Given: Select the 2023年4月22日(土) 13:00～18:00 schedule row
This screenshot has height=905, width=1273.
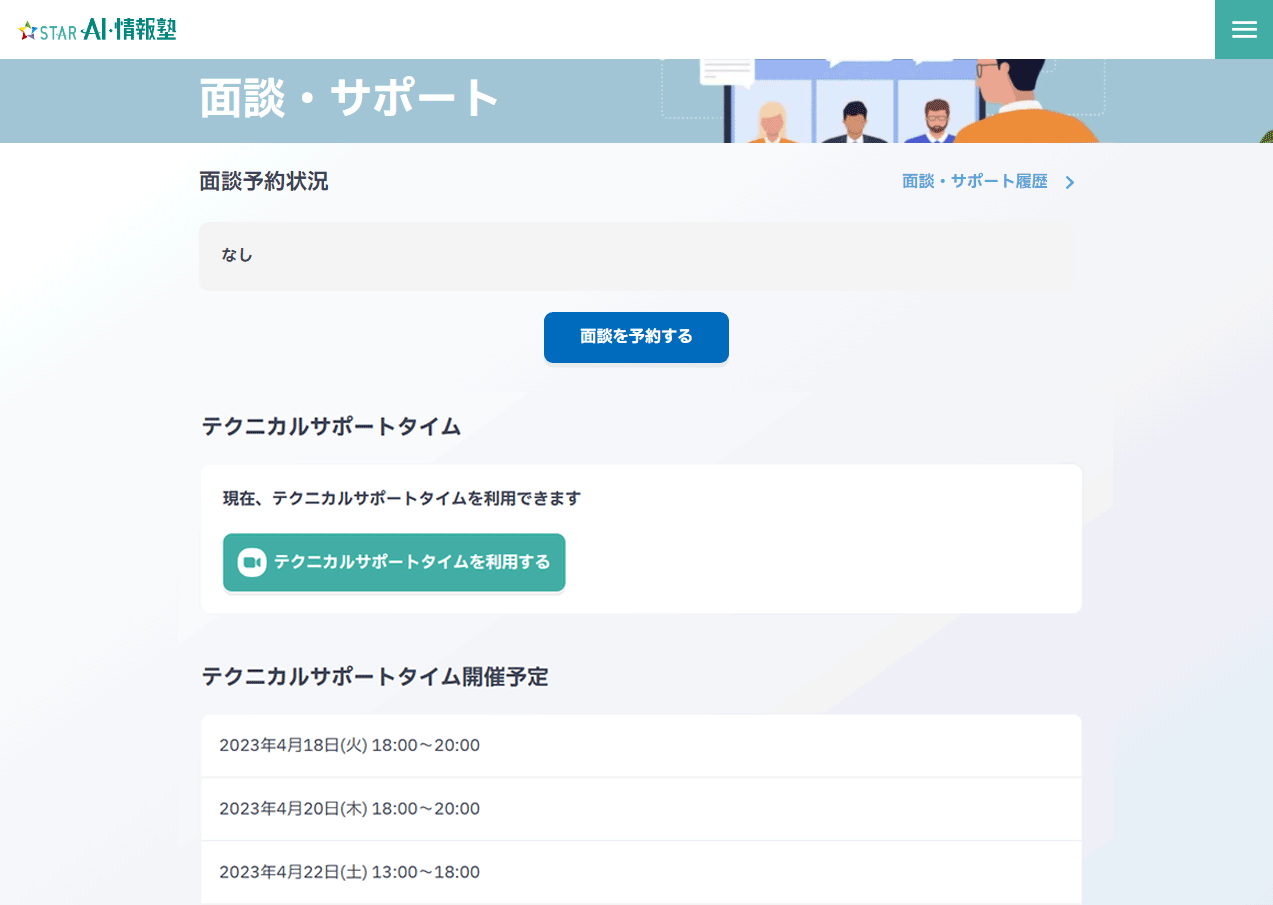Looking at the screenshot, I should 641,872.
